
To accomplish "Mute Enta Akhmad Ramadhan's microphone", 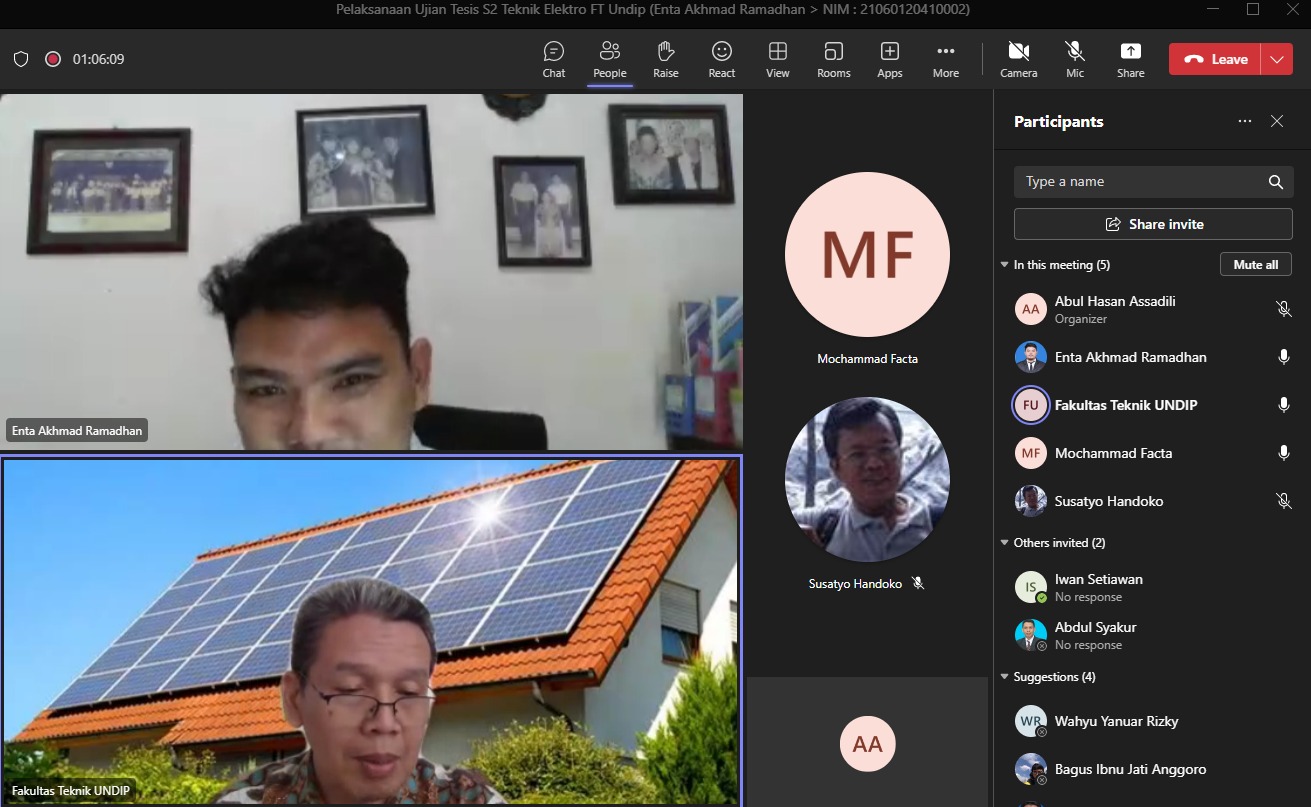I will coord(1284,357).
